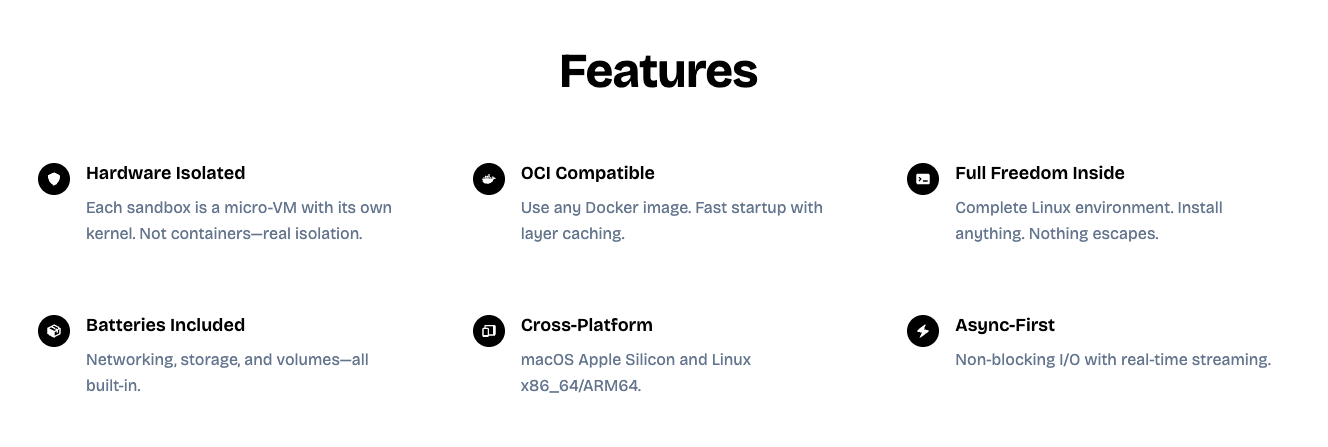This screenshot has height=447, width=1328.
Task: Select the Hardware Isolated title
Action: pos(165,173)
